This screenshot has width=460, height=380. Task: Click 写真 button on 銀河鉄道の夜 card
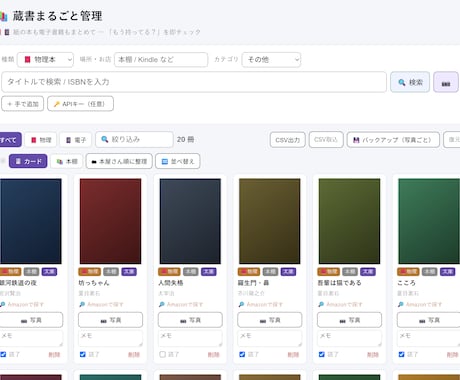31,320
